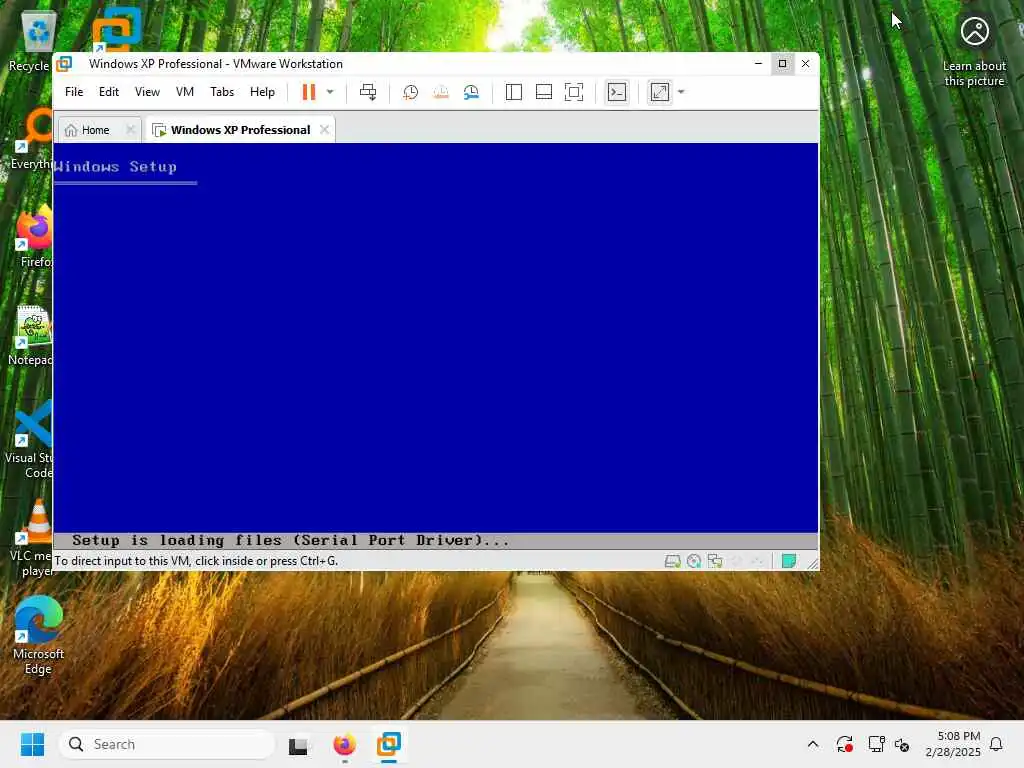The width and height of the screenshot is (1024, 768).
Task: Open the Tabs menu
Action: click(x=222, y=92)
